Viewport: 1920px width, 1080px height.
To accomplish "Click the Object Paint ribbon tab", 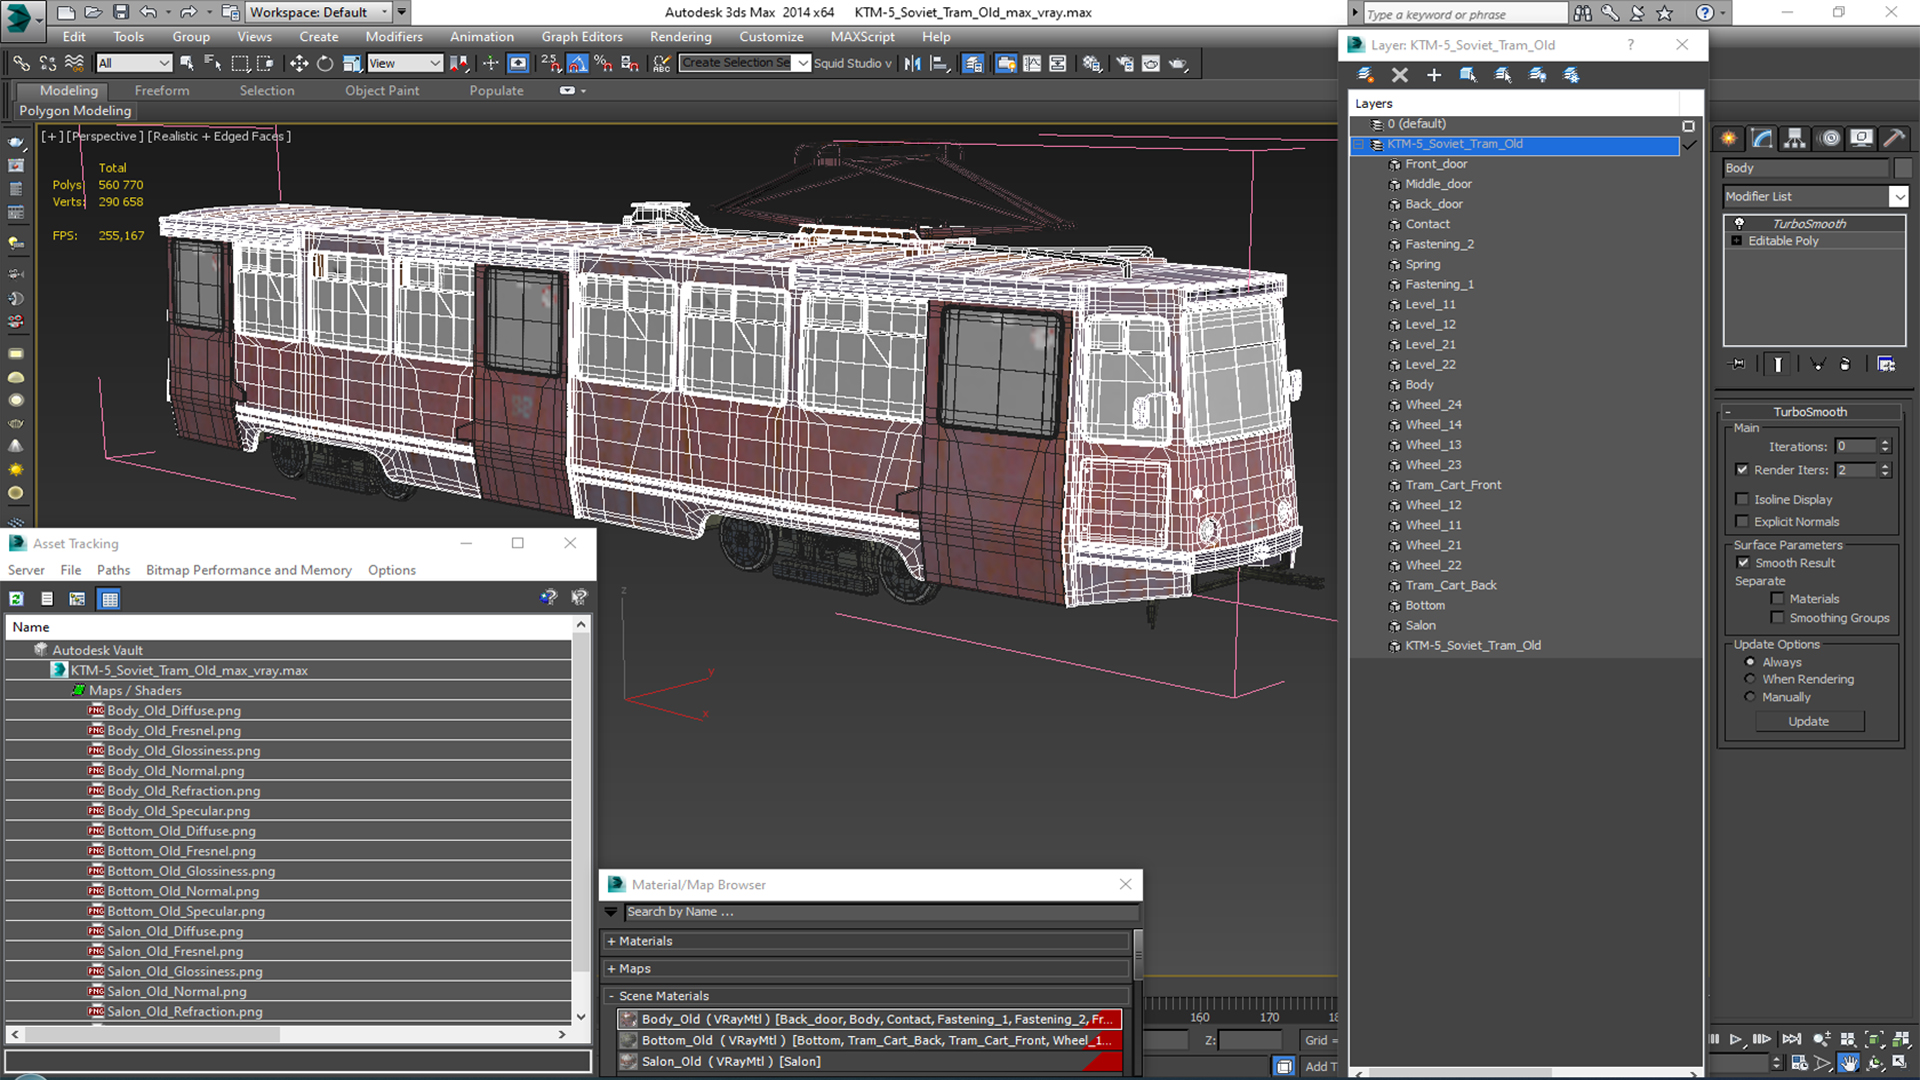I will pos(382,90).
